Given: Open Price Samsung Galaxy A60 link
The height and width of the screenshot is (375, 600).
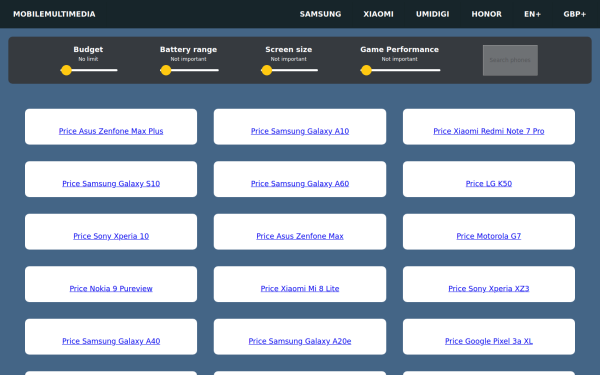Looking at the screenshot, I should 300,183.
